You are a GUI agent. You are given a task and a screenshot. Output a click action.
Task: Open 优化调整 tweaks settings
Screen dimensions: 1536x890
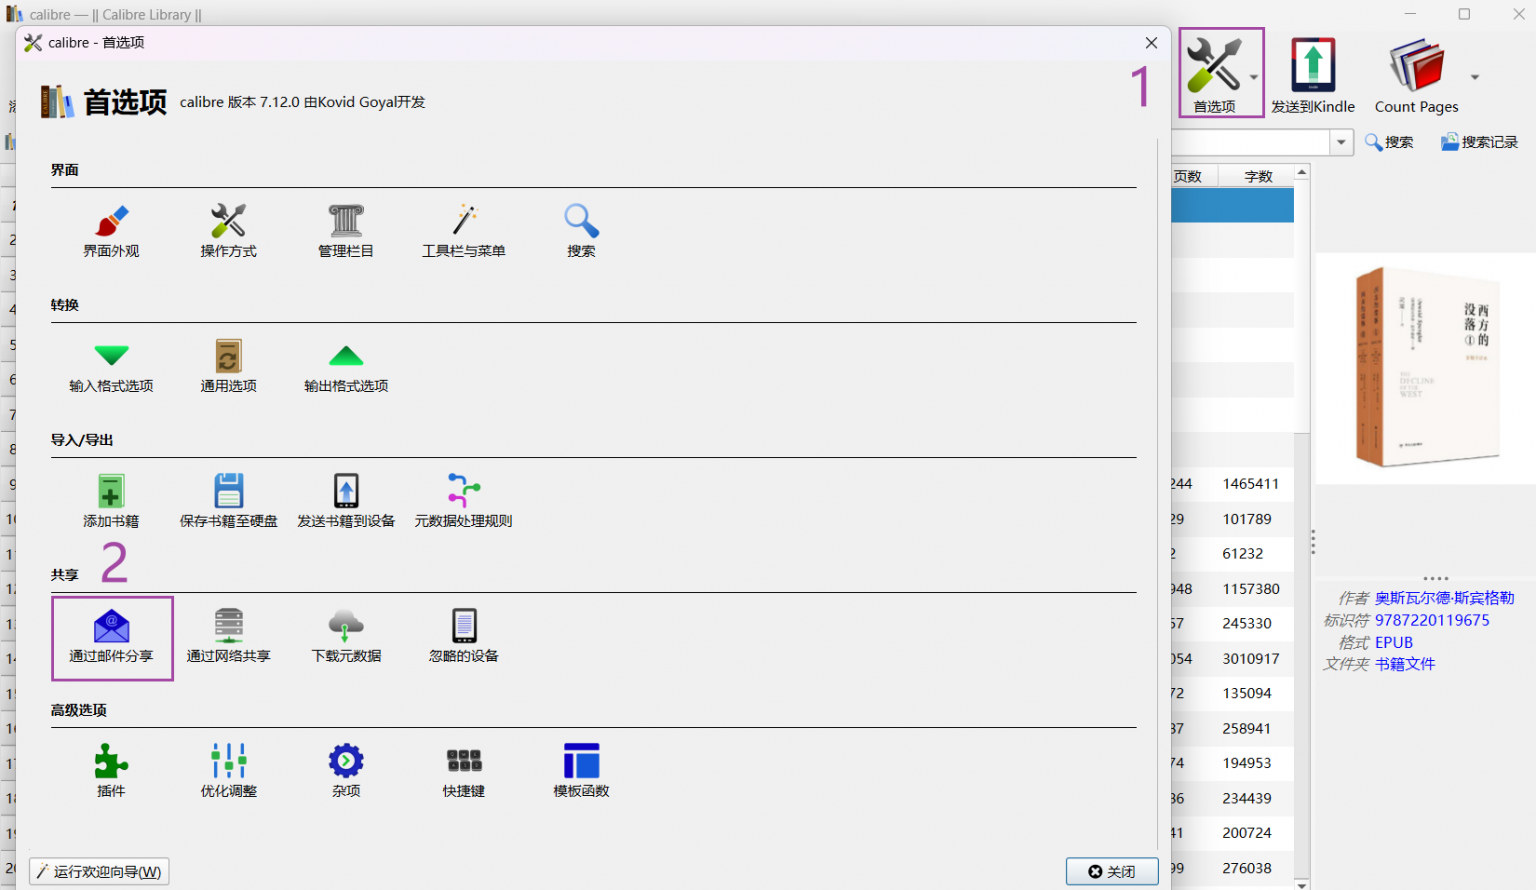click(x=228, y=771)
